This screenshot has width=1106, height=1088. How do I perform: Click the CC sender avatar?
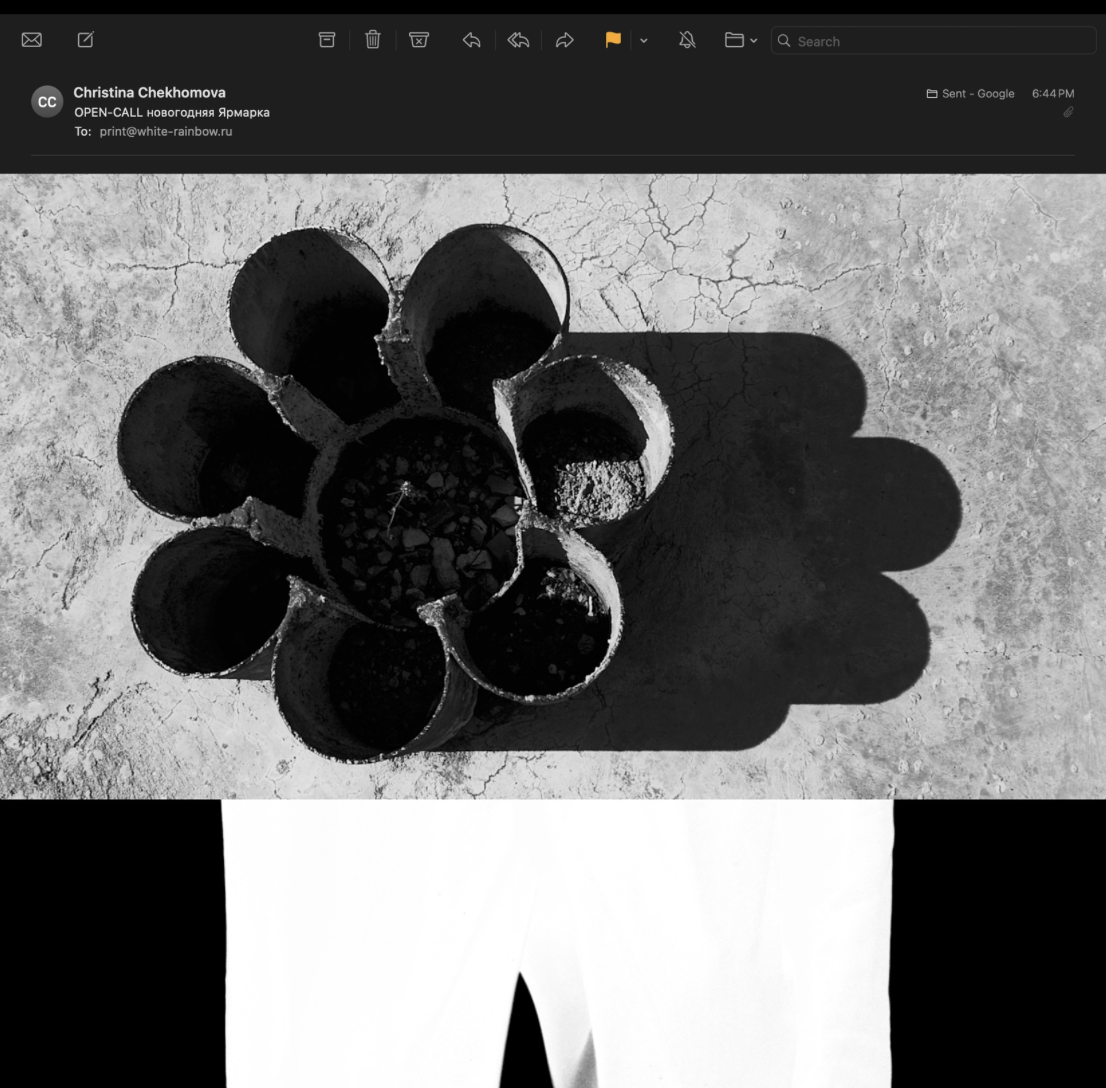point(47,102)
